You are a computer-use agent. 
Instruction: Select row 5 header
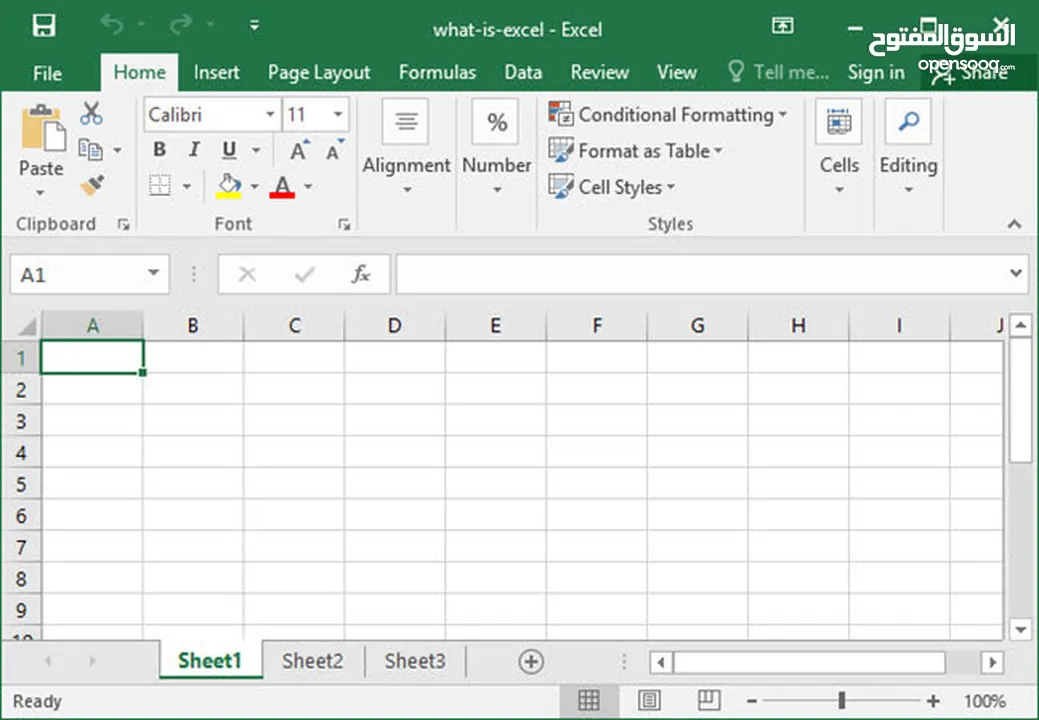click(x=21, y=484)
